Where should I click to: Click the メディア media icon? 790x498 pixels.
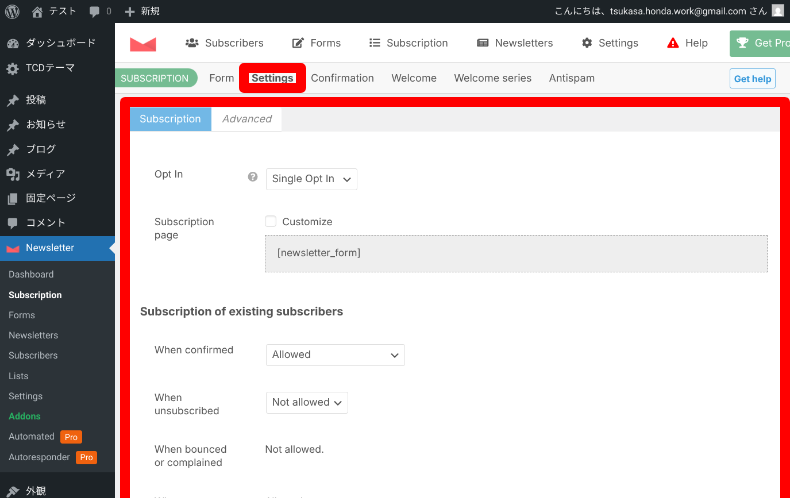click(13, 174)
